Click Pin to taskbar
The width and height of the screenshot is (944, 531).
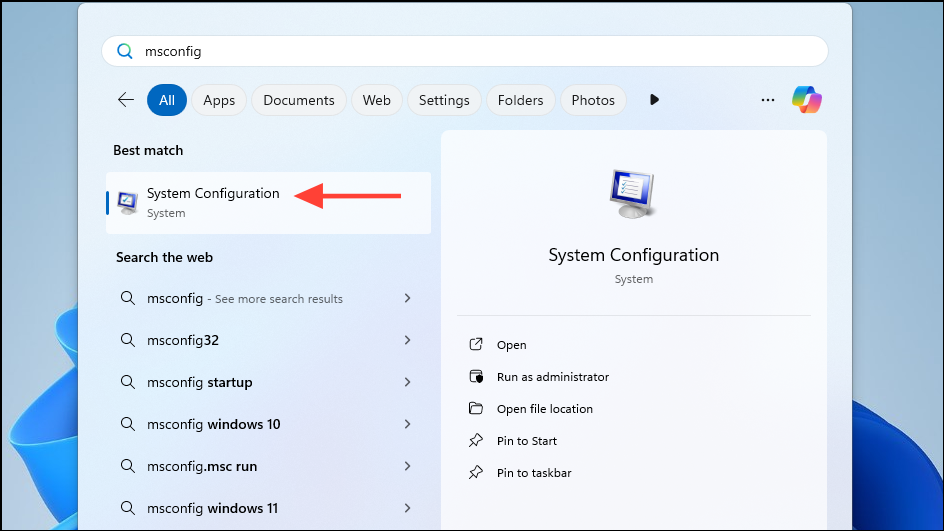tap(534, 473)
